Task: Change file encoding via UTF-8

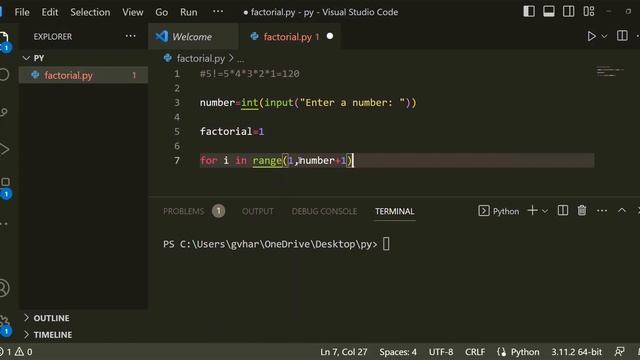Action: click(441, 352)
